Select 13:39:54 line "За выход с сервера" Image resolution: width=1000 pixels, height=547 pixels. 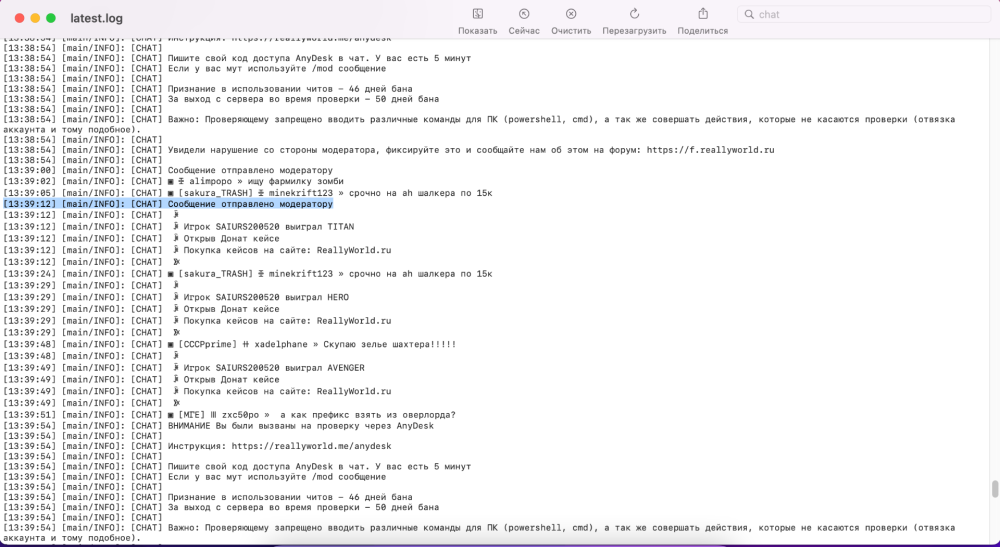click(221, 507)
